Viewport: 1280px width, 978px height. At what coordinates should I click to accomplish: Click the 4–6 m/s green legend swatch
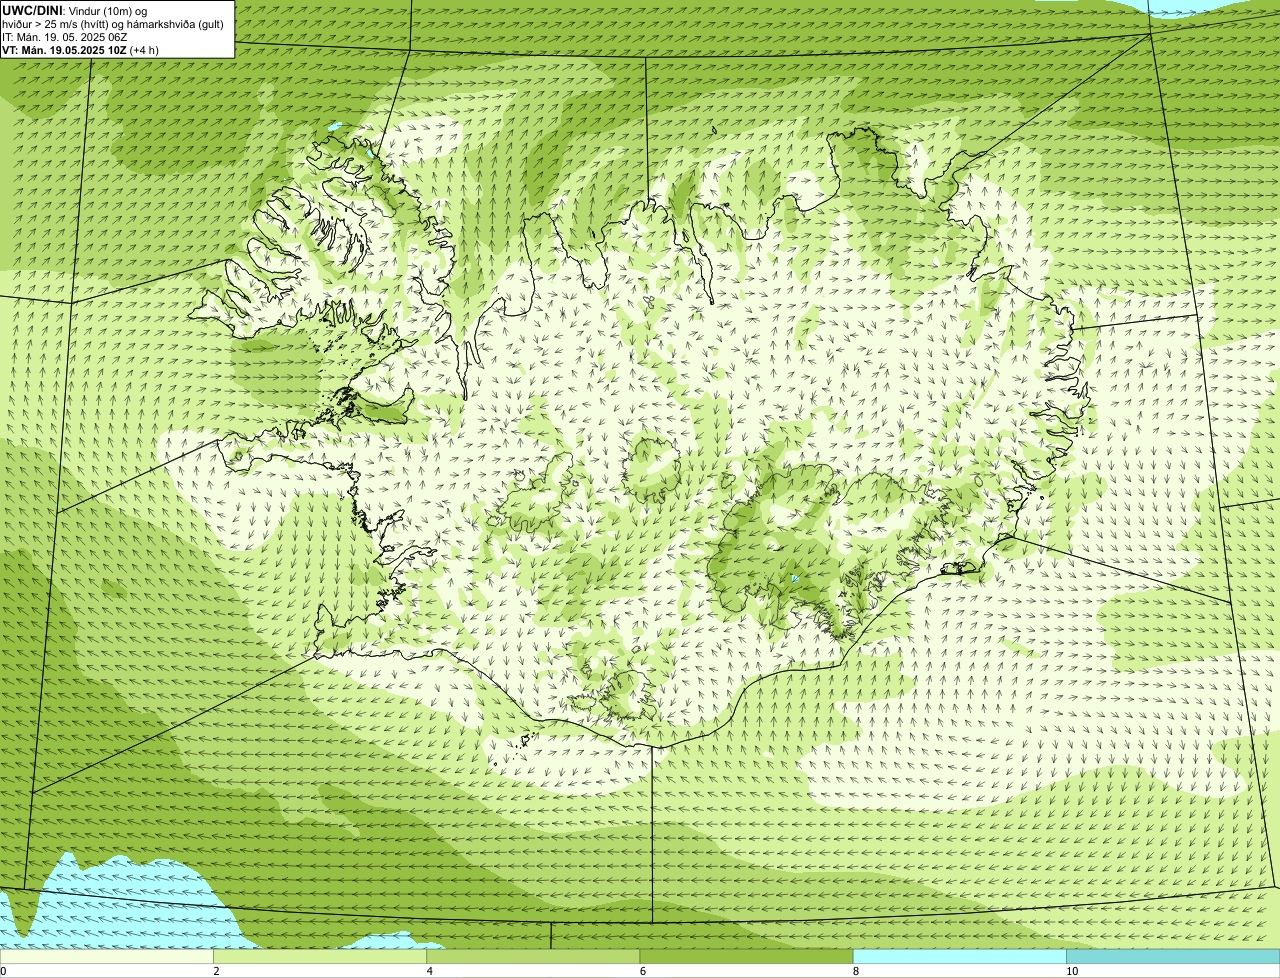pyautogui.click(x=533, y=957)
